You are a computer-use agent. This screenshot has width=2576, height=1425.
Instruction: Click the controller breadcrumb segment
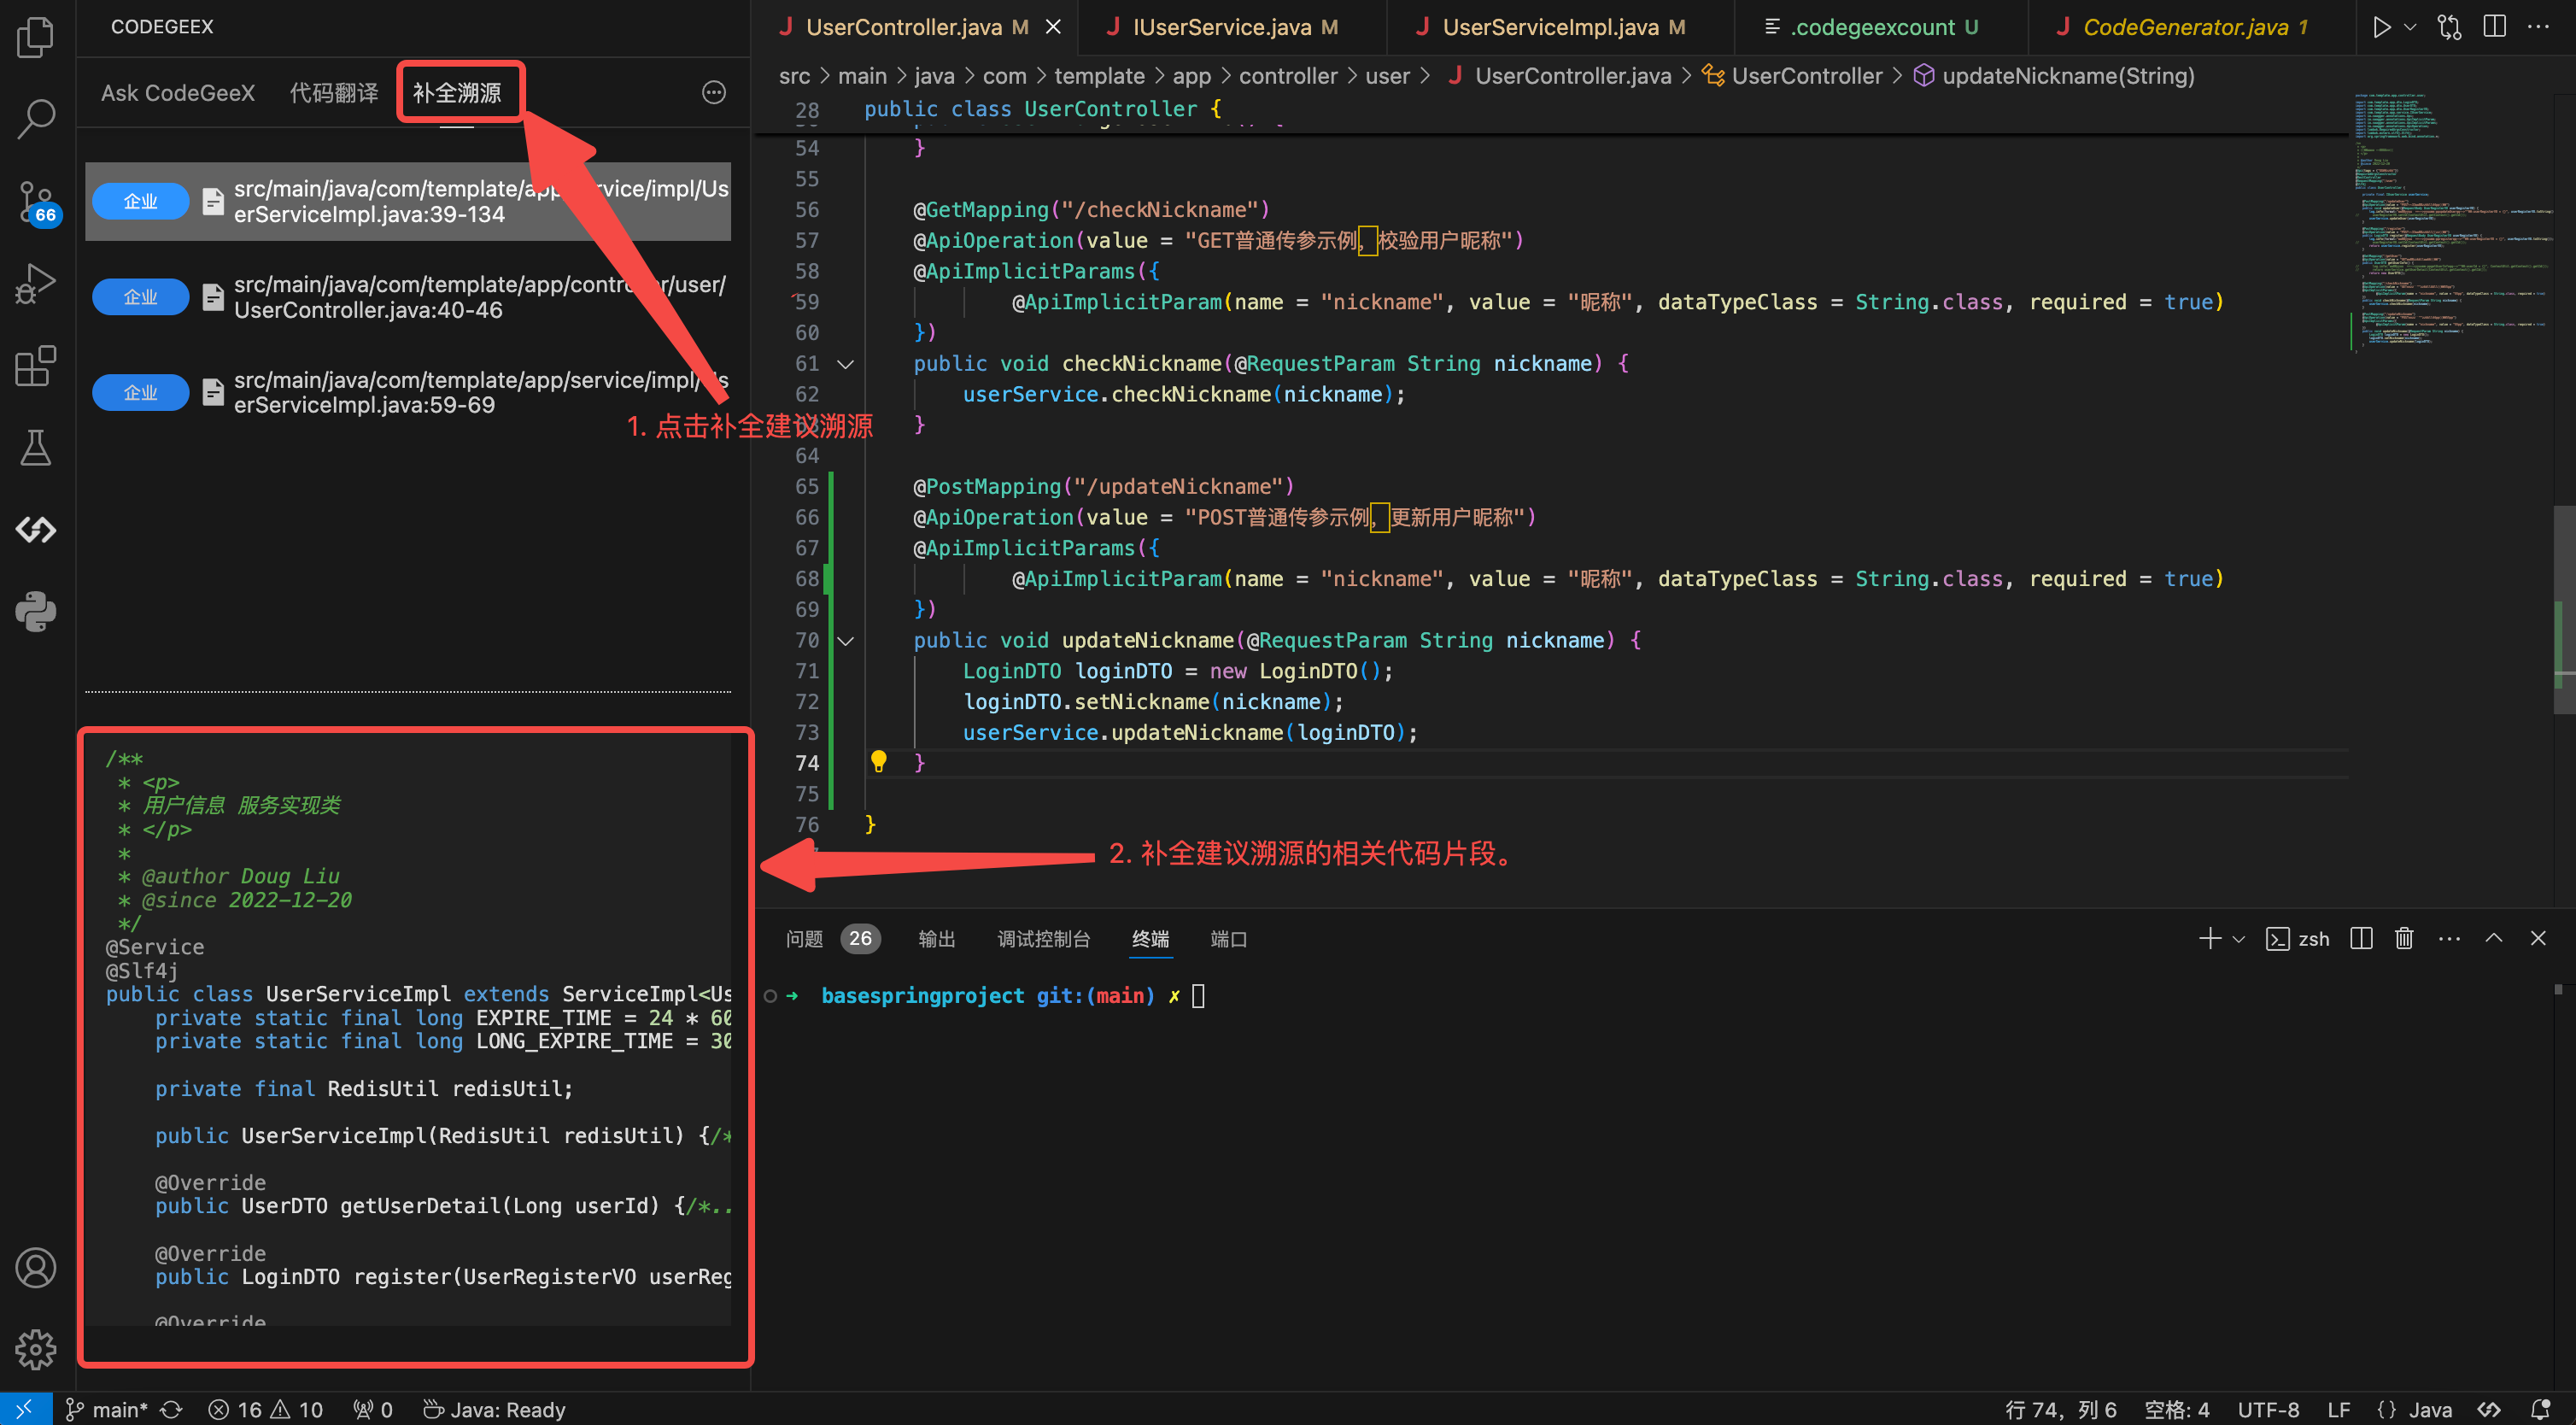[x=1287, y=76]
